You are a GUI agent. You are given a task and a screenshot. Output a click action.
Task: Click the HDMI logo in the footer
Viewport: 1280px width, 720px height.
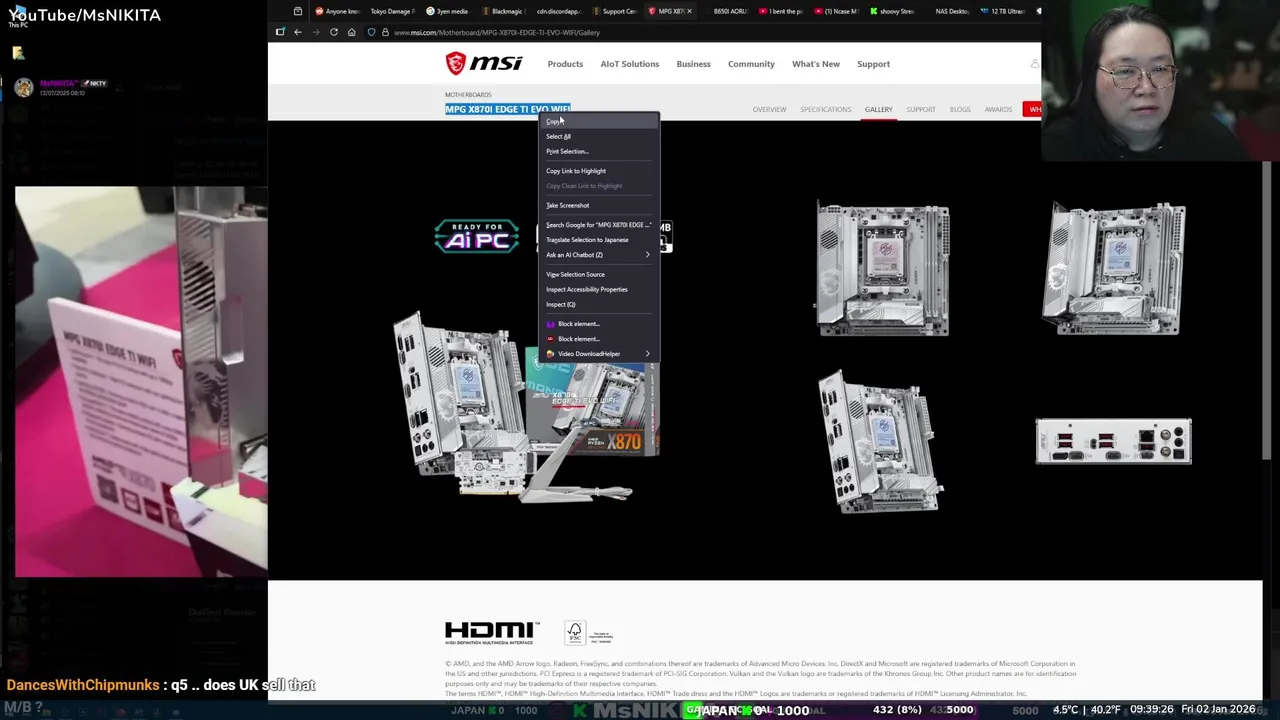(492, 631)
